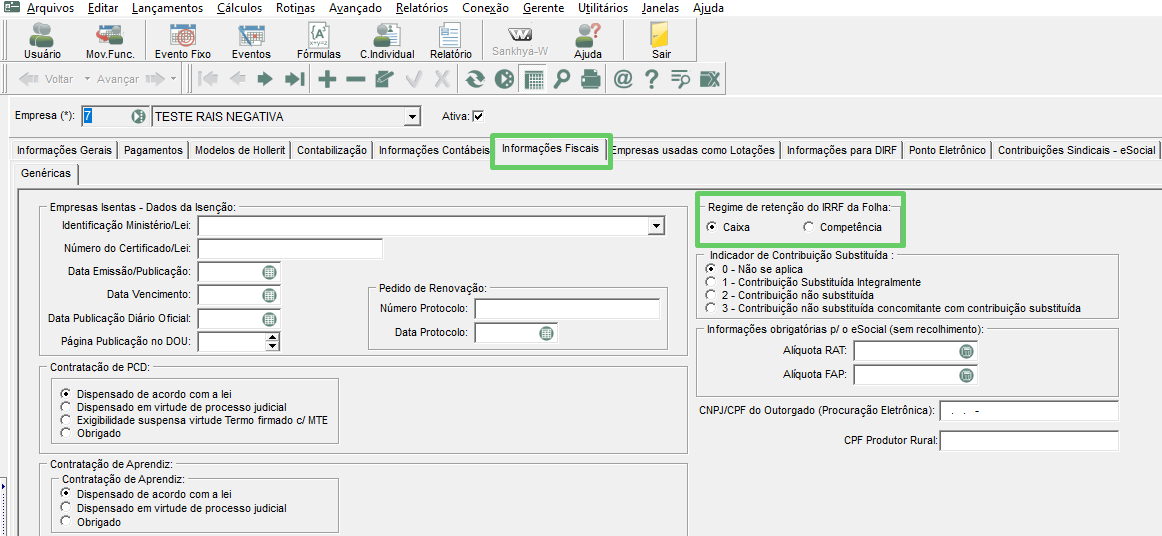Open calculator for Alíquota RAT
The height and width of the screenshot is (536, 1162).
tap(966, 351)
